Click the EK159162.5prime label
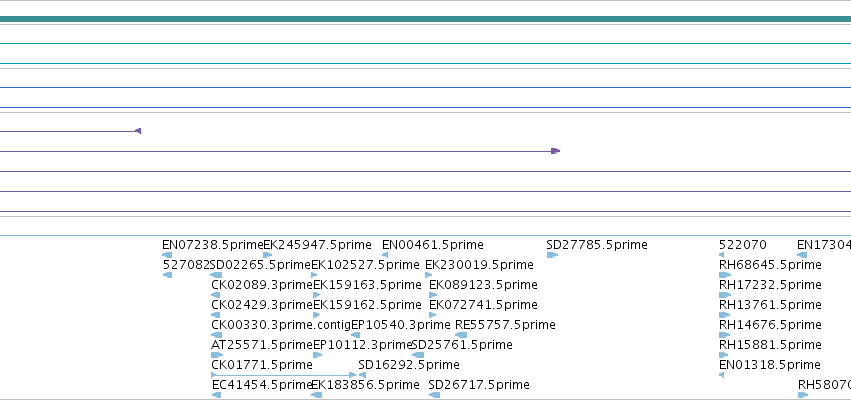 pyautogui.click(x=367, y=305)
